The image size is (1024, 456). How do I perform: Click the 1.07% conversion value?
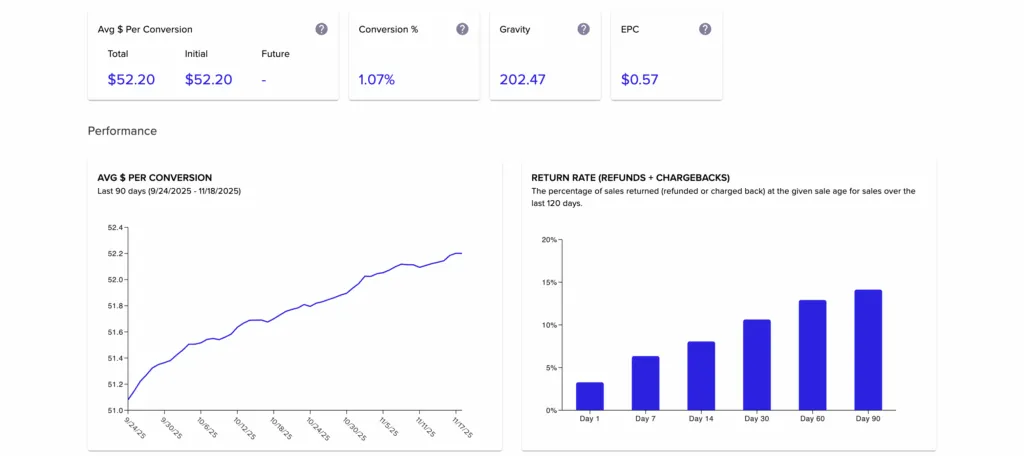[377, 79]
